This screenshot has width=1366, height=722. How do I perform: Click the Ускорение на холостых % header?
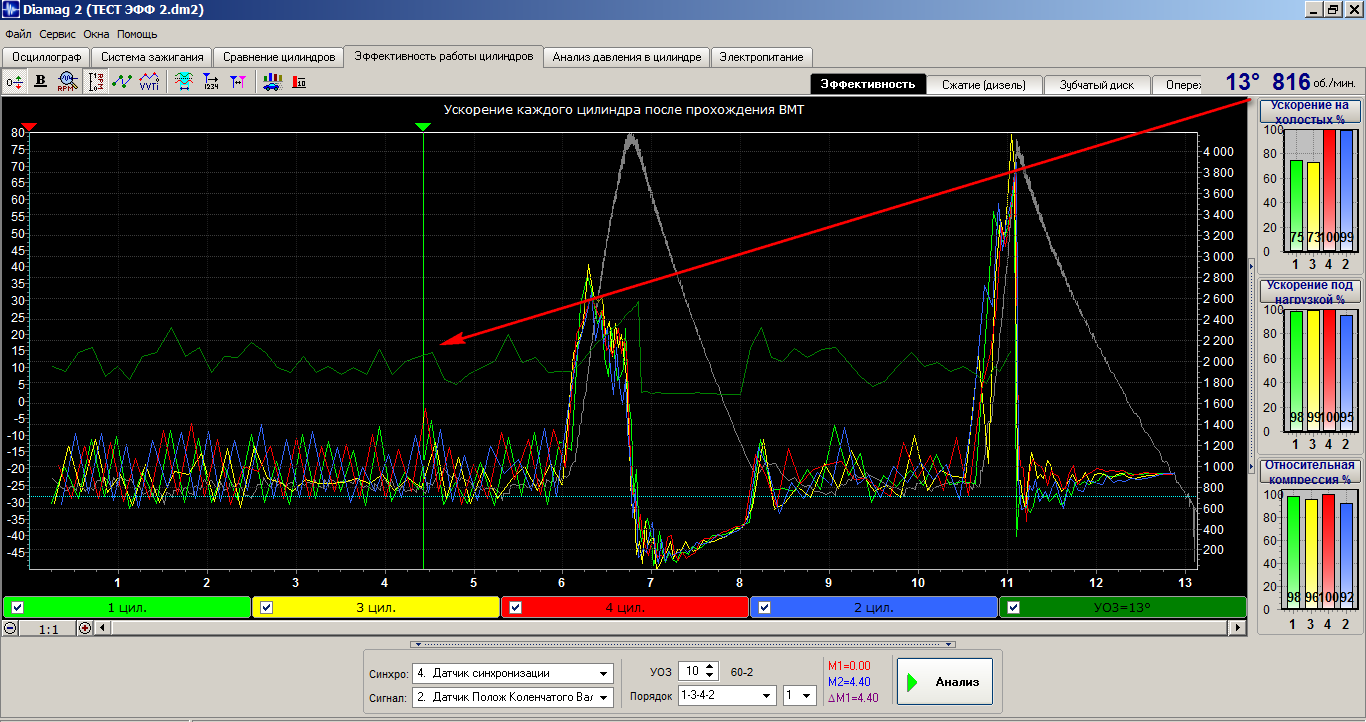(x=1309, y=112)
